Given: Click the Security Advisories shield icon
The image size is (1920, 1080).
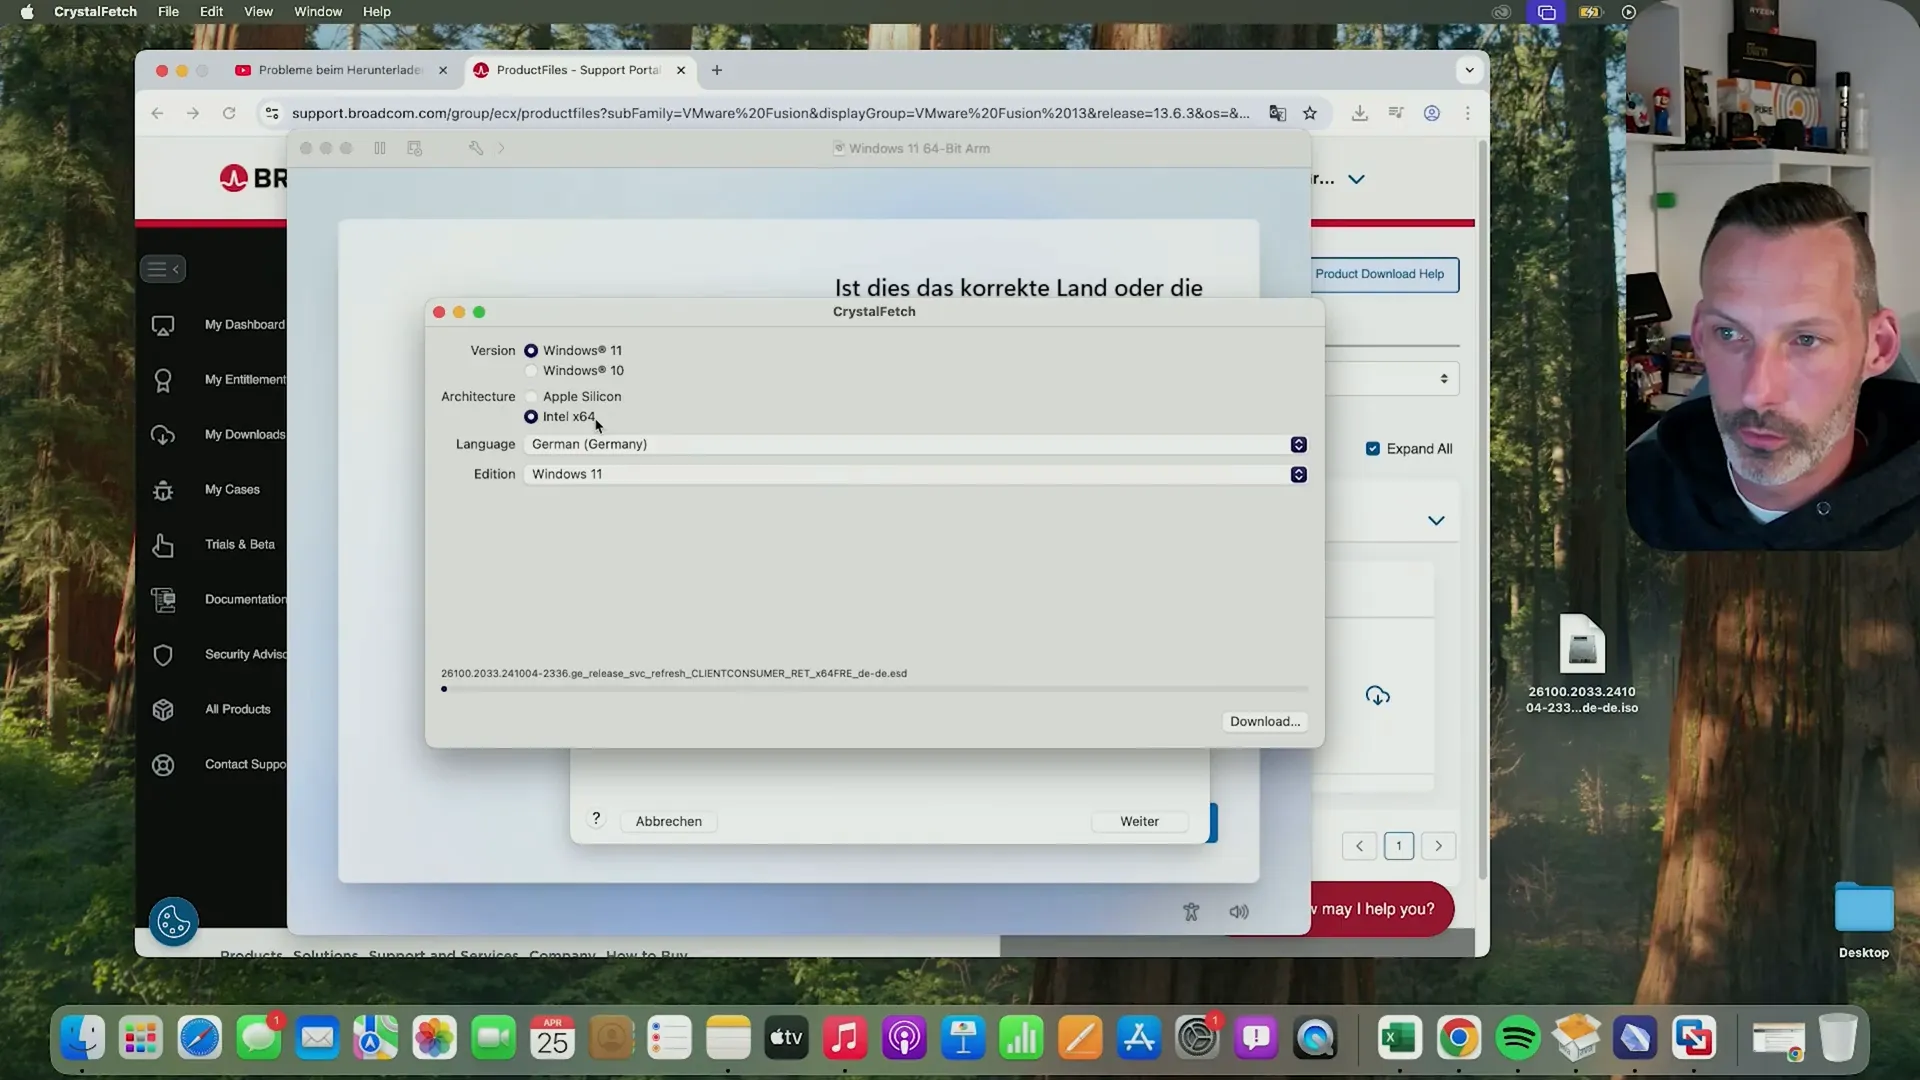Looking at the screenshot, I should tap(163, 655).
